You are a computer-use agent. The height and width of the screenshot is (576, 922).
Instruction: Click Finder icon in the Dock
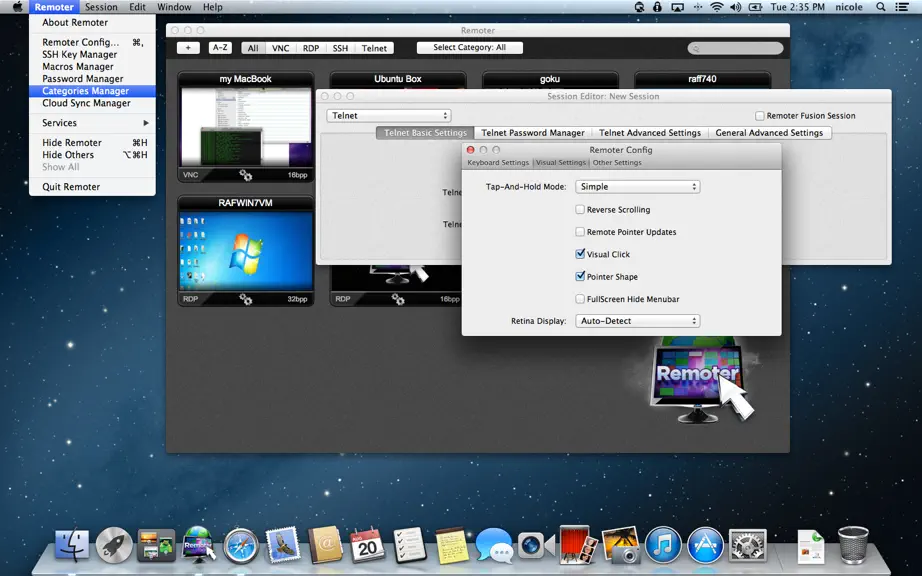(x=72, y=545)
